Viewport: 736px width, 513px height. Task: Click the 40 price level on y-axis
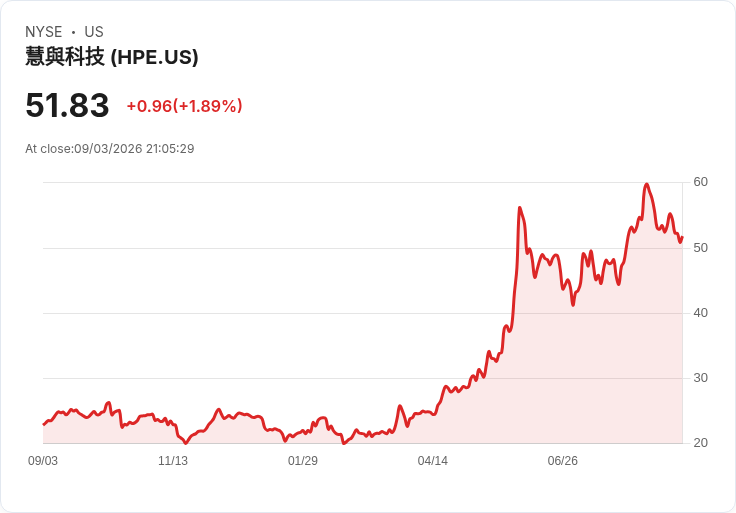coord(700,313)
